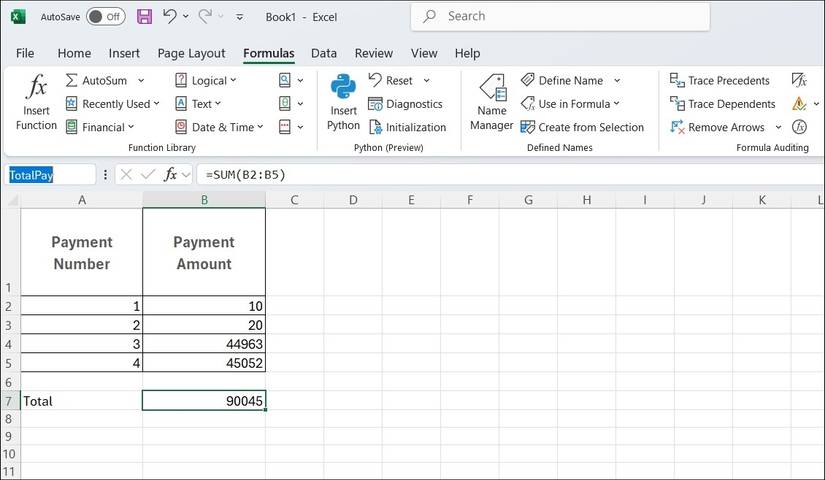Viewport: 825px width, 480px height.
Task: Click Trace Precedents icon
Action: click(677, 81)
